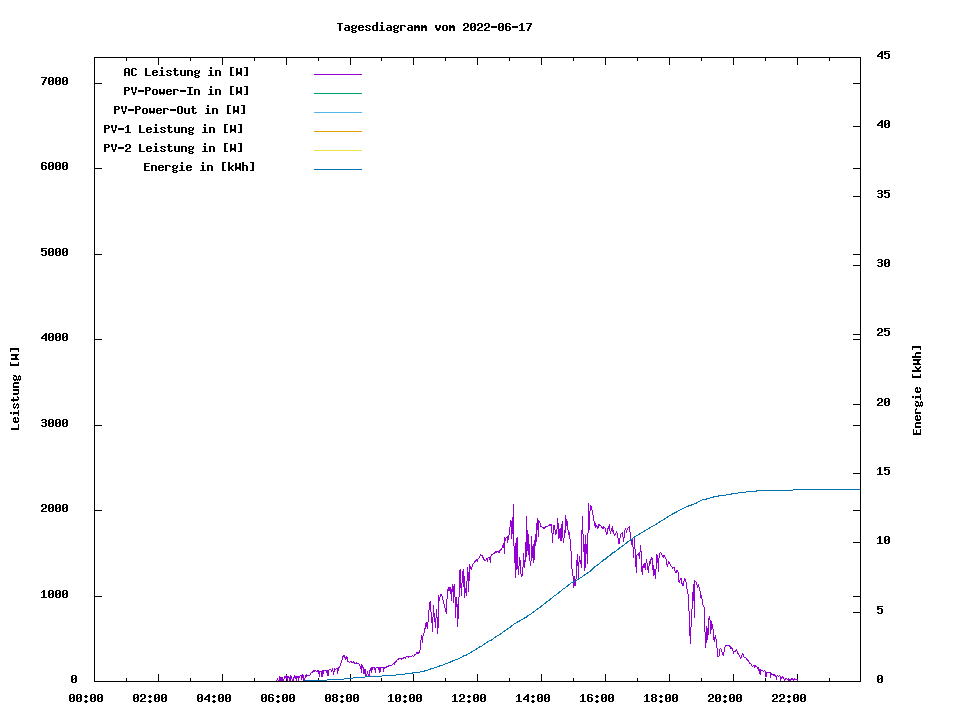960x720 pixels.
Task: Select the AC Leistung legend label
Action: (186, 72)
